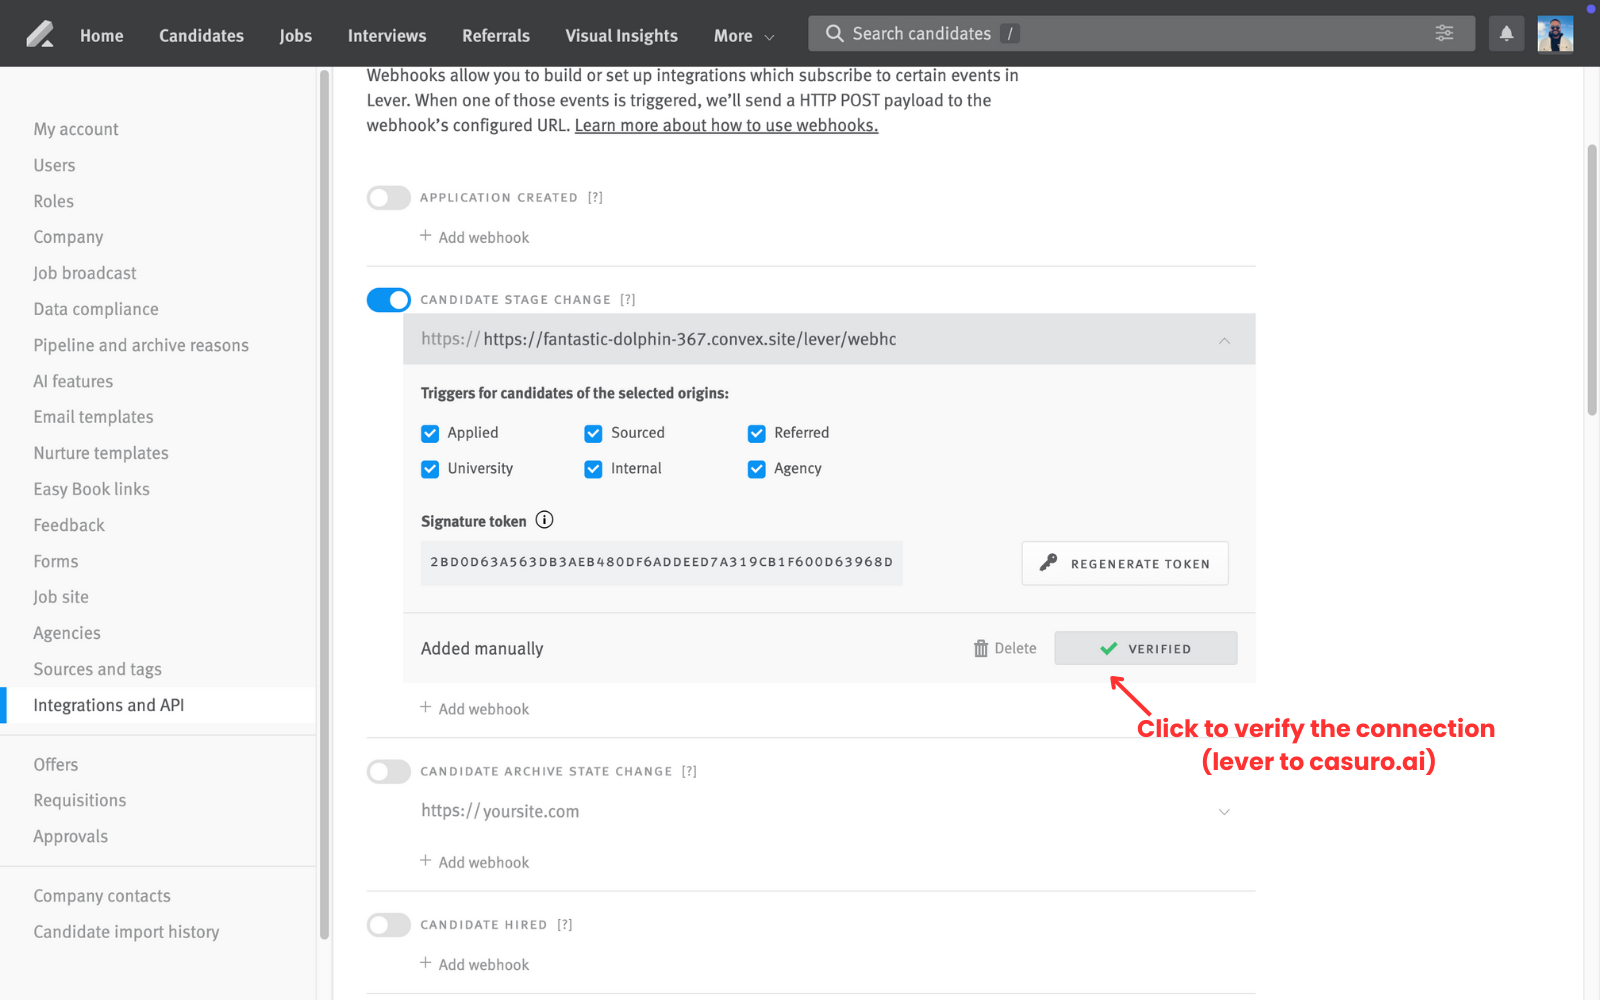Viewport: 1600px width, 1000px height.
Task: Uncheck the Internal origin checkbox
Action: (593, 469)
